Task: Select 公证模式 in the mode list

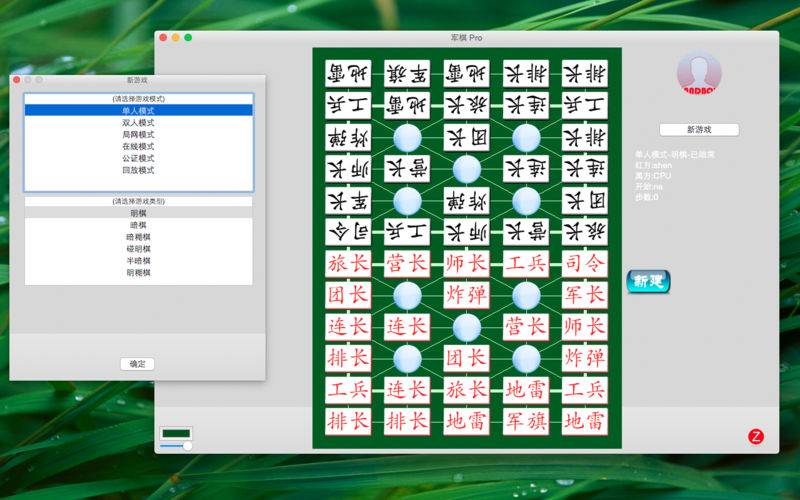Action: click(138, 158)
